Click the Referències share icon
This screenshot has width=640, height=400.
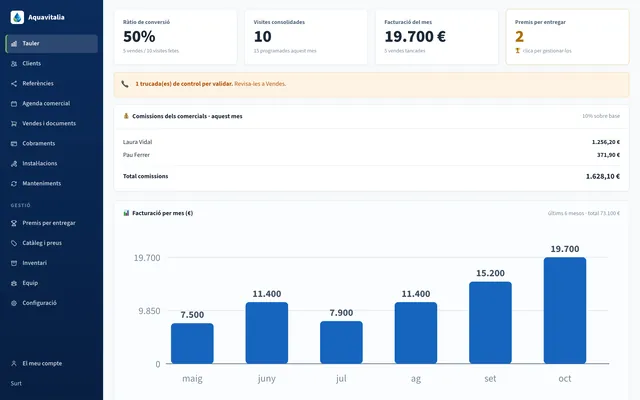14,84
